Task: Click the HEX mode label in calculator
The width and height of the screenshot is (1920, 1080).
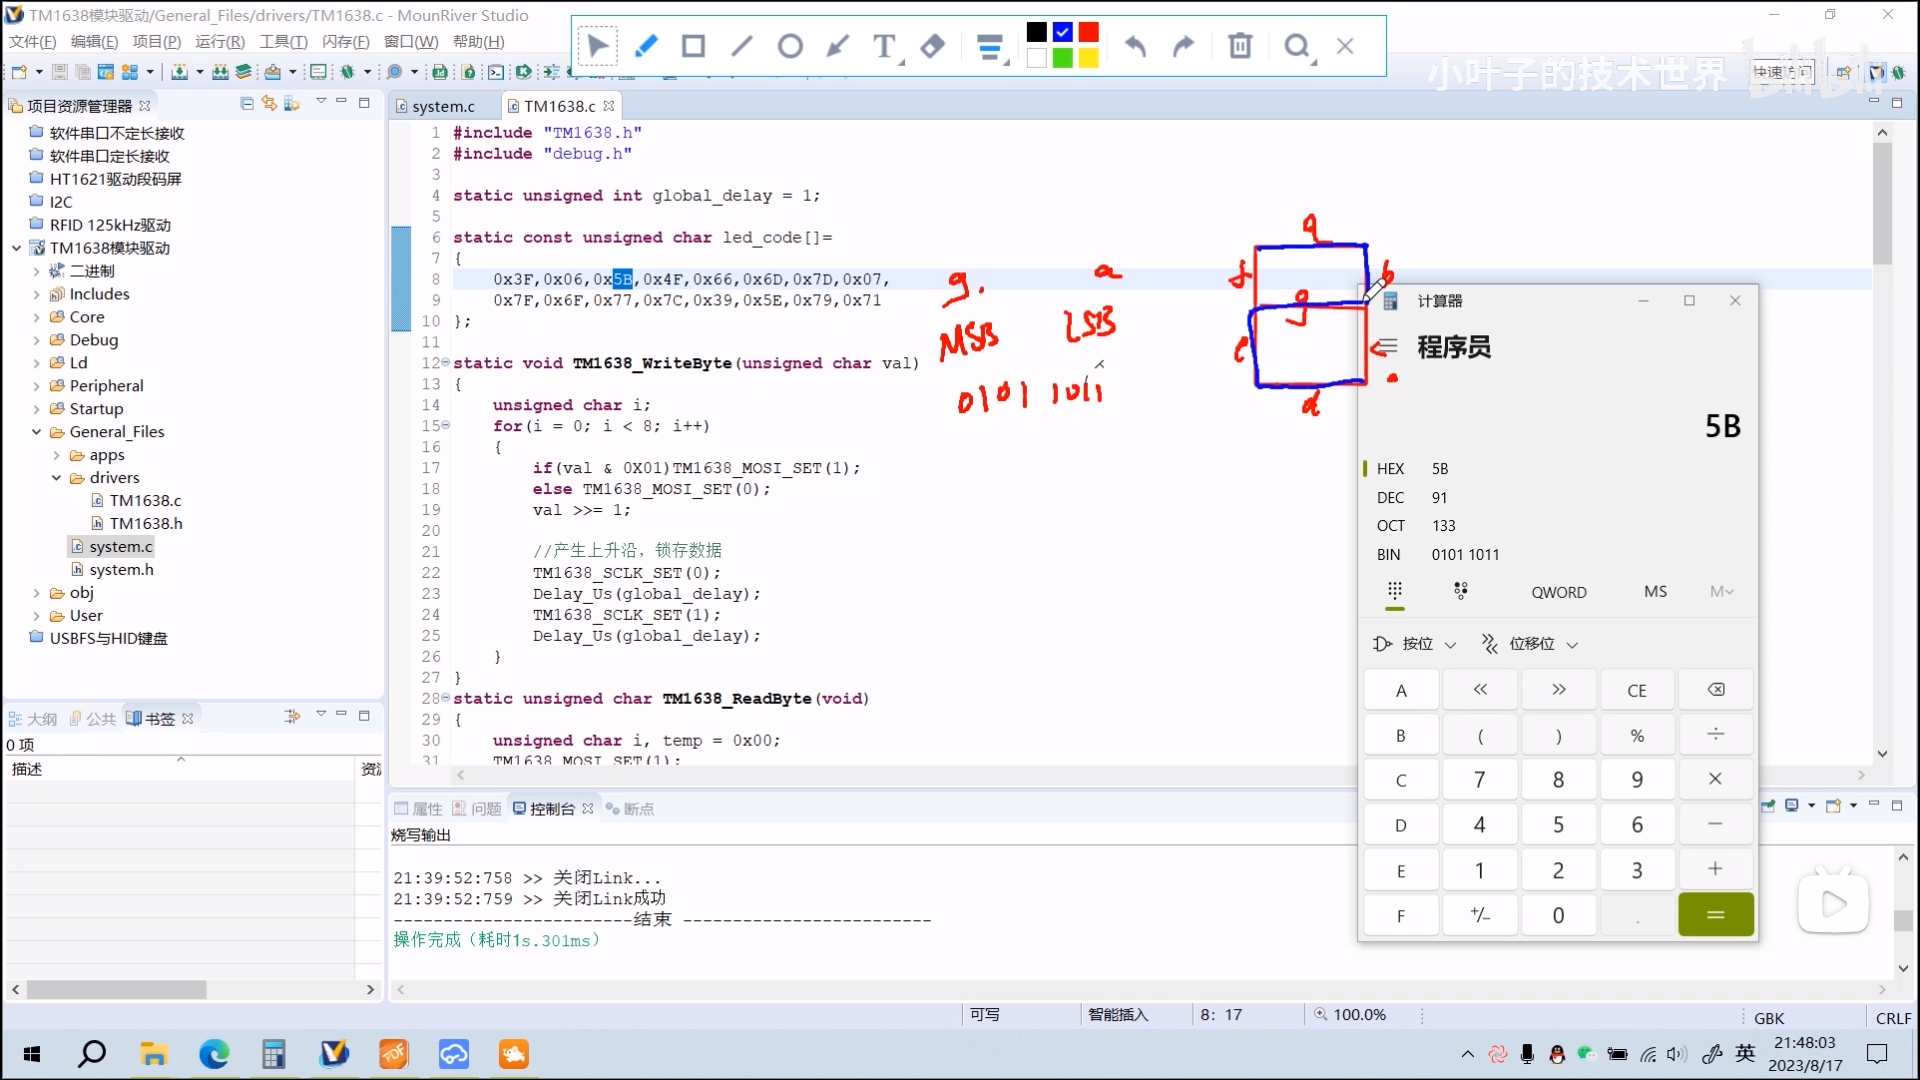Action: pyautogui.click(x=1391, y=468)
